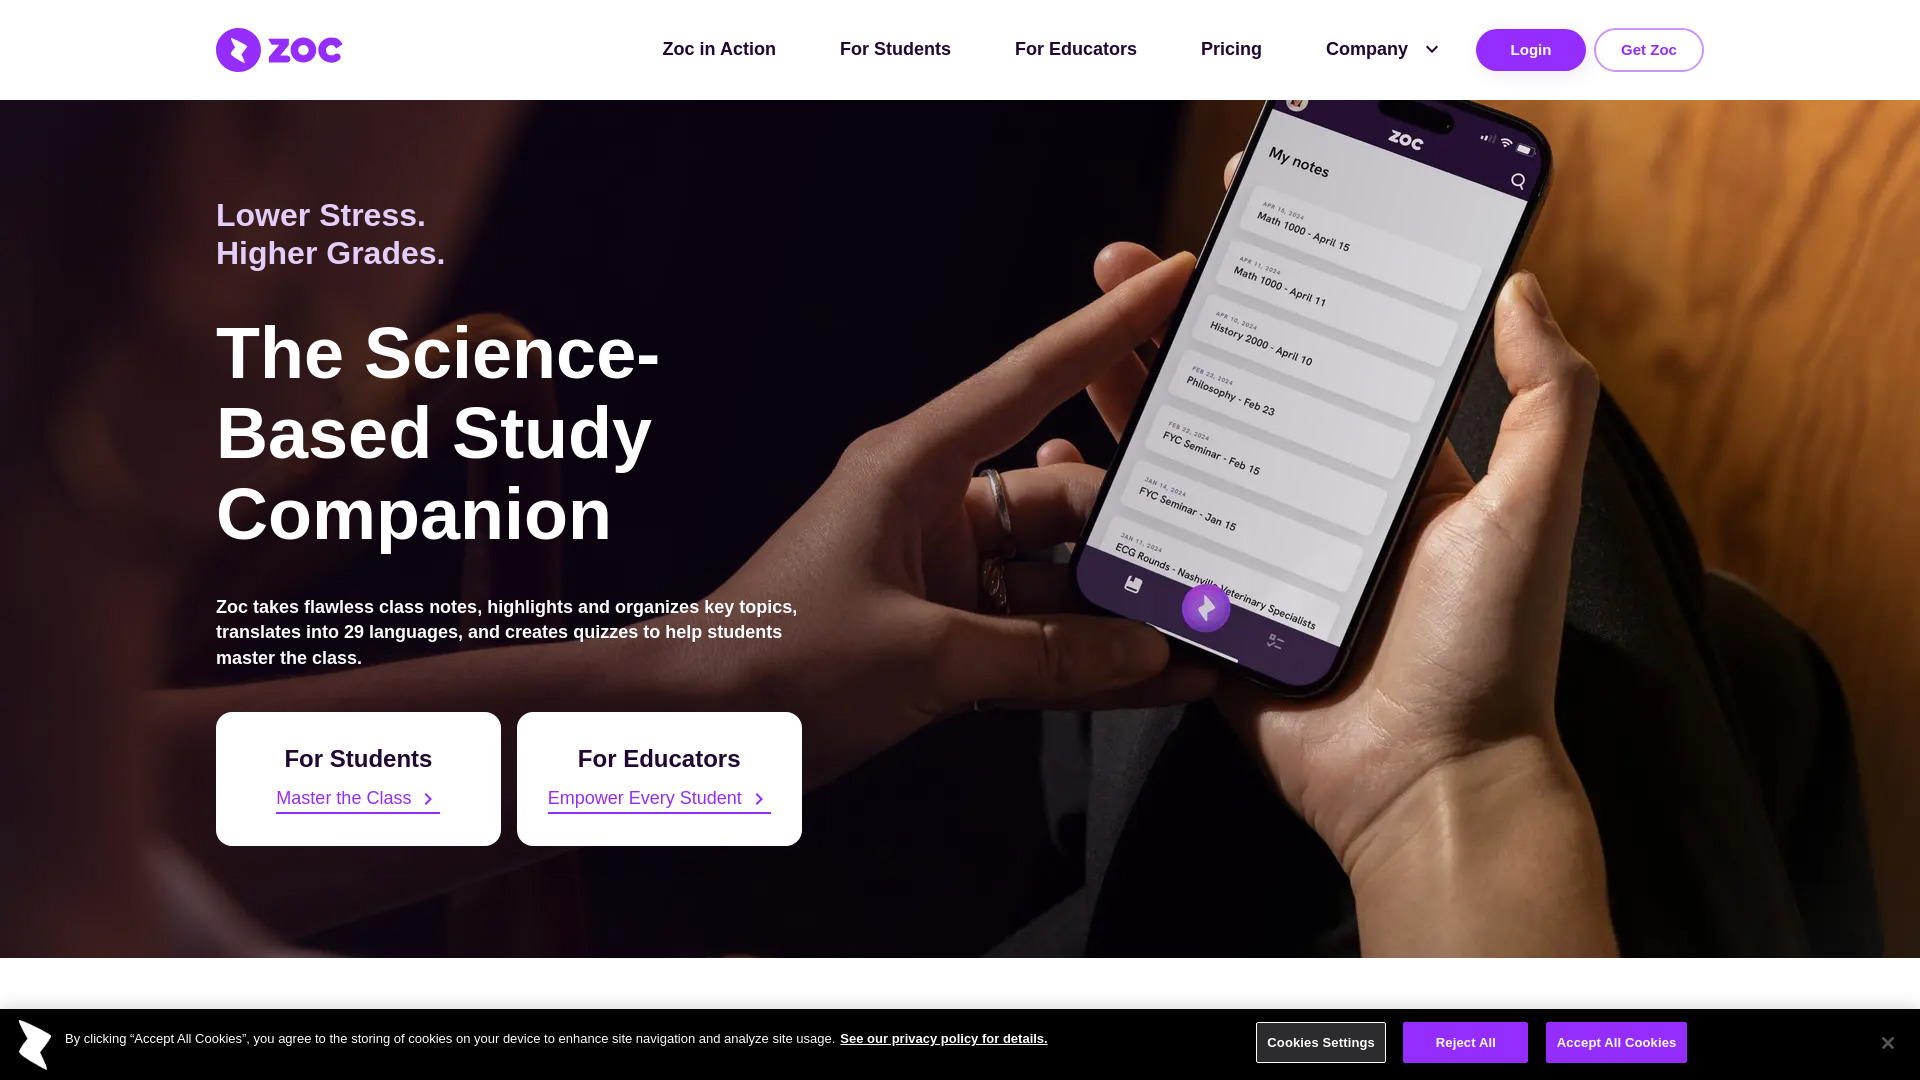
Task: Click the close button on cookie banner
Action: point(1887,1043)
